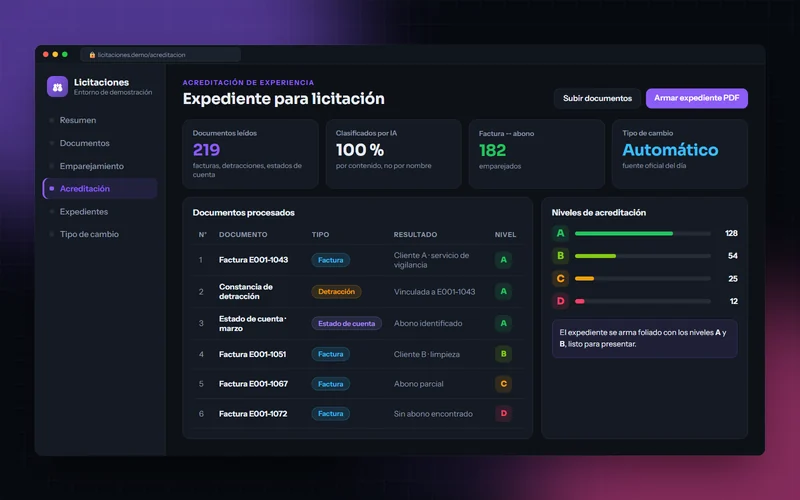Open Documentos in the sidebar

(x=100, y=143)
